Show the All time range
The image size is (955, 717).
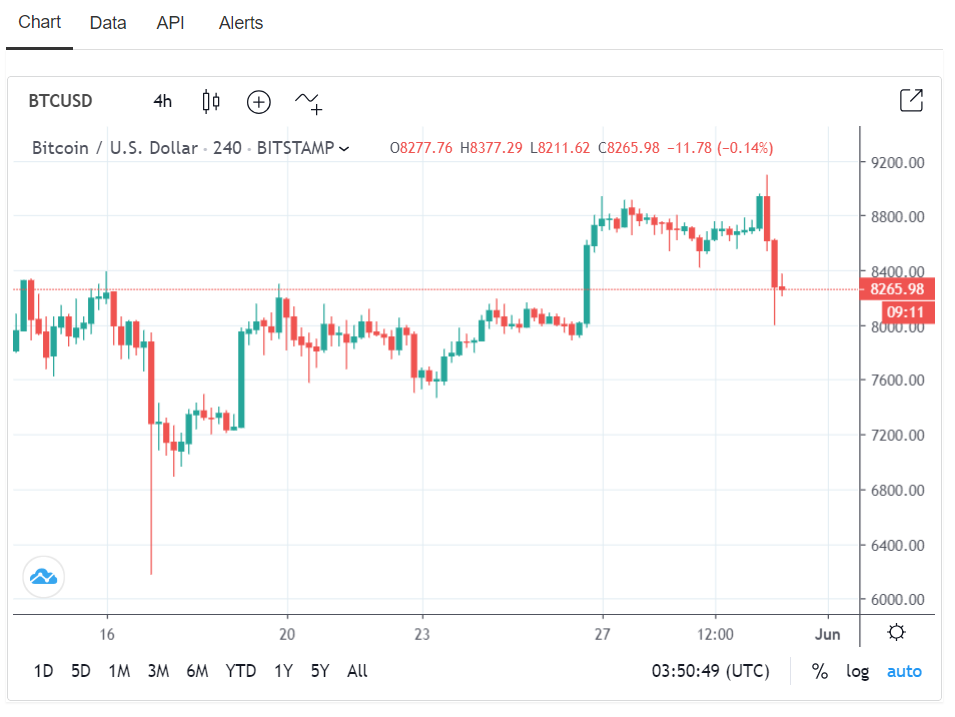coord(357,671)
